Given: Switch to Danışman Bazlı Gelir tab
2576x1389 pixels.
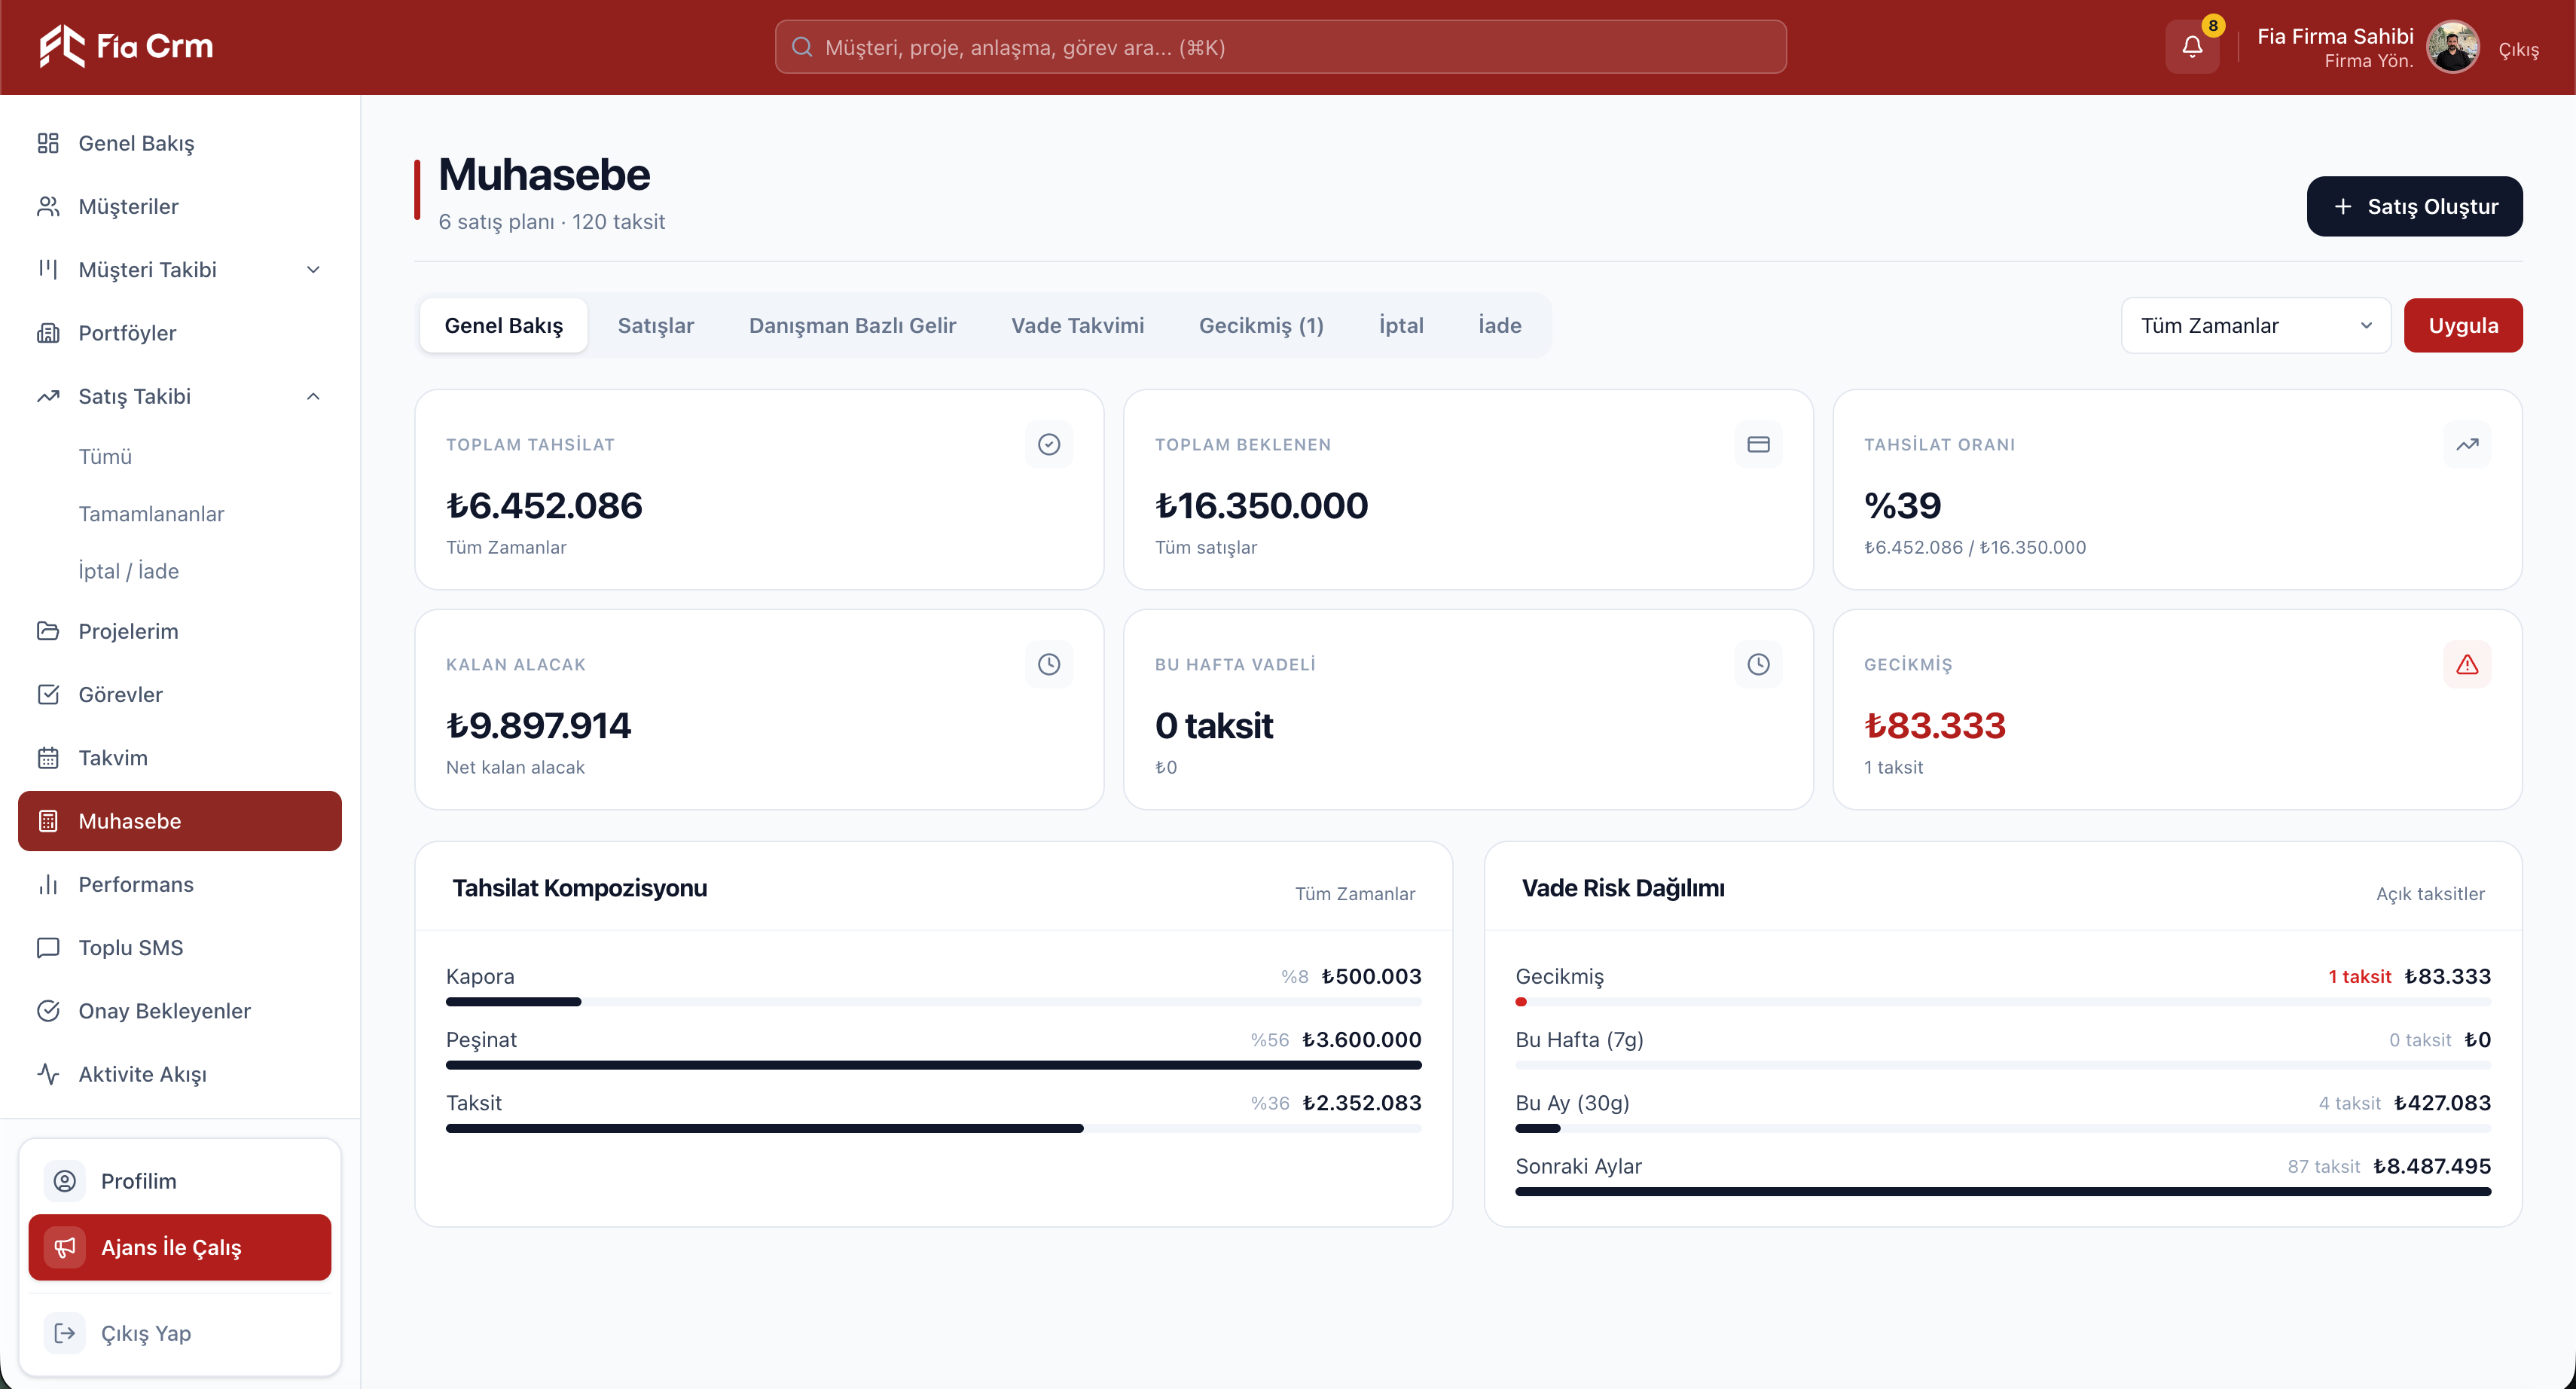Looking at the screenshot, I should tap(852, 325).
